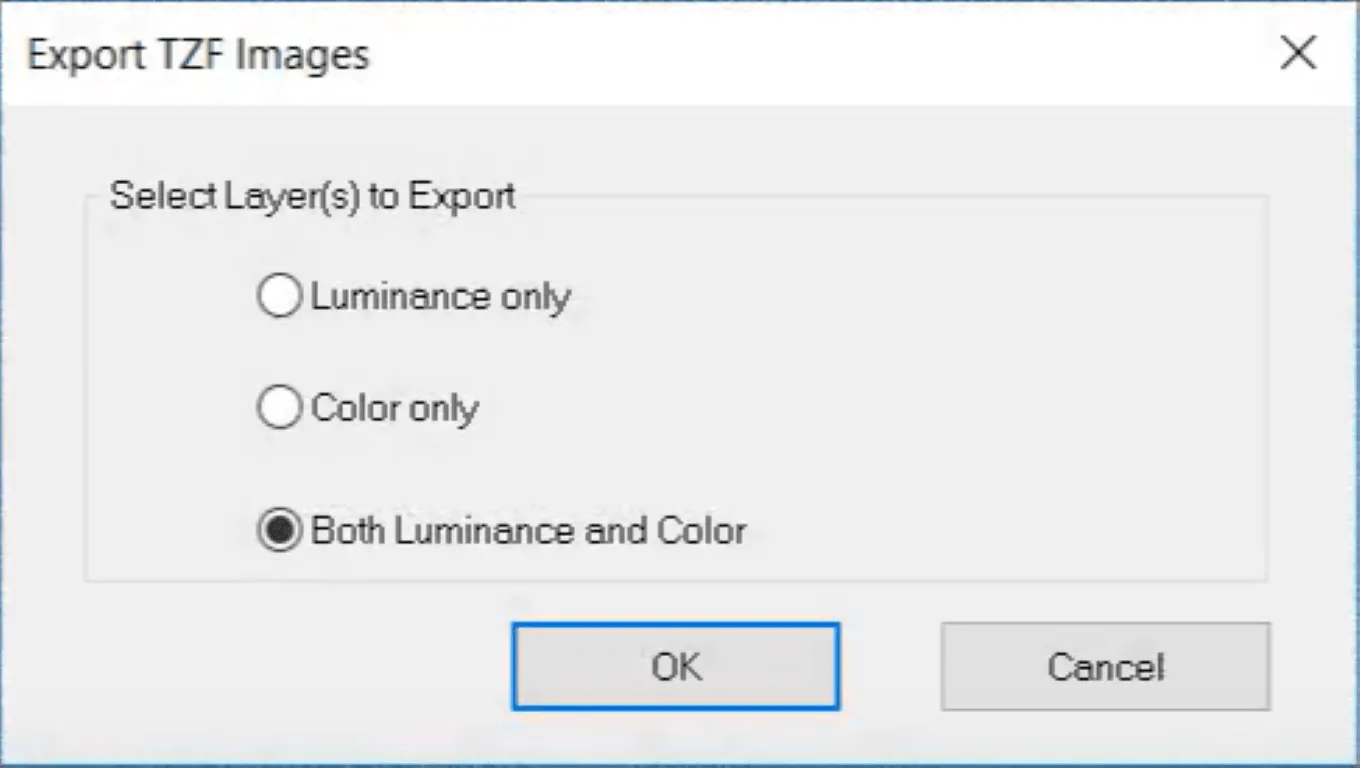Select the Color only radio button
Viewport: 1360px width, 768px height.
(279, 408)
